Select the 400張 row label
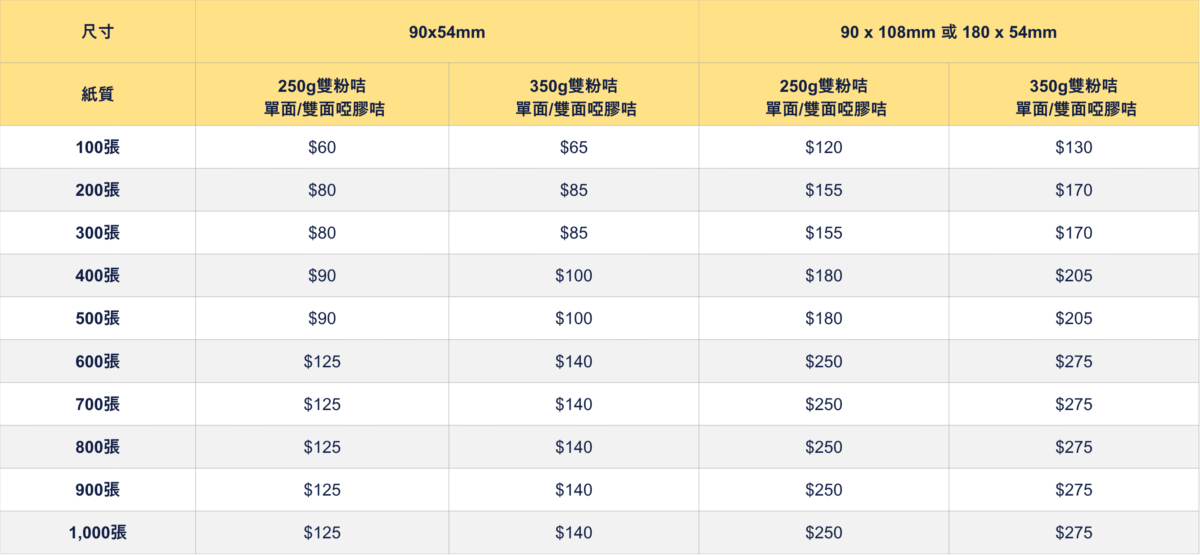Viewport: 1200px width, 555px height. [97, 276]
